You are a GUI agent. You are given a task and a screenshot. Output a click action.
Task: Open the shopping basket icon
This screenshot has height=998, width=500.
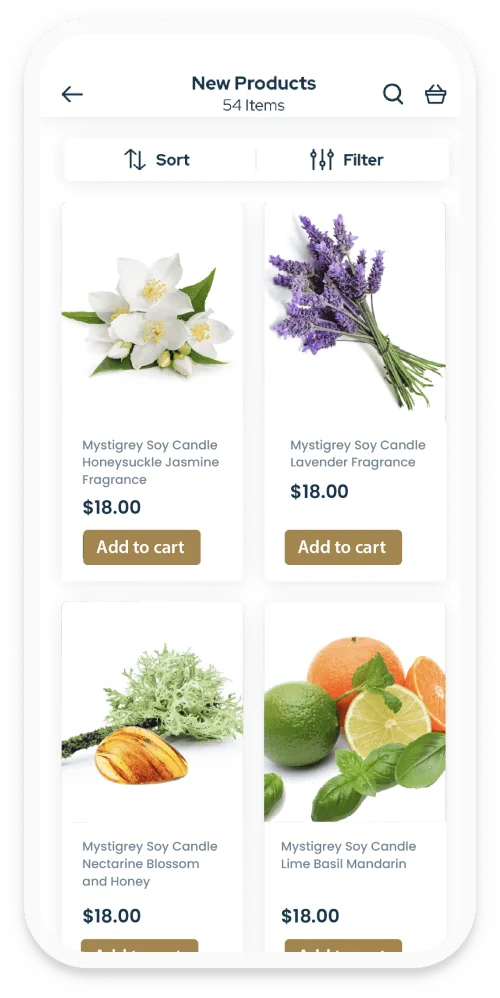coord(436,94)
